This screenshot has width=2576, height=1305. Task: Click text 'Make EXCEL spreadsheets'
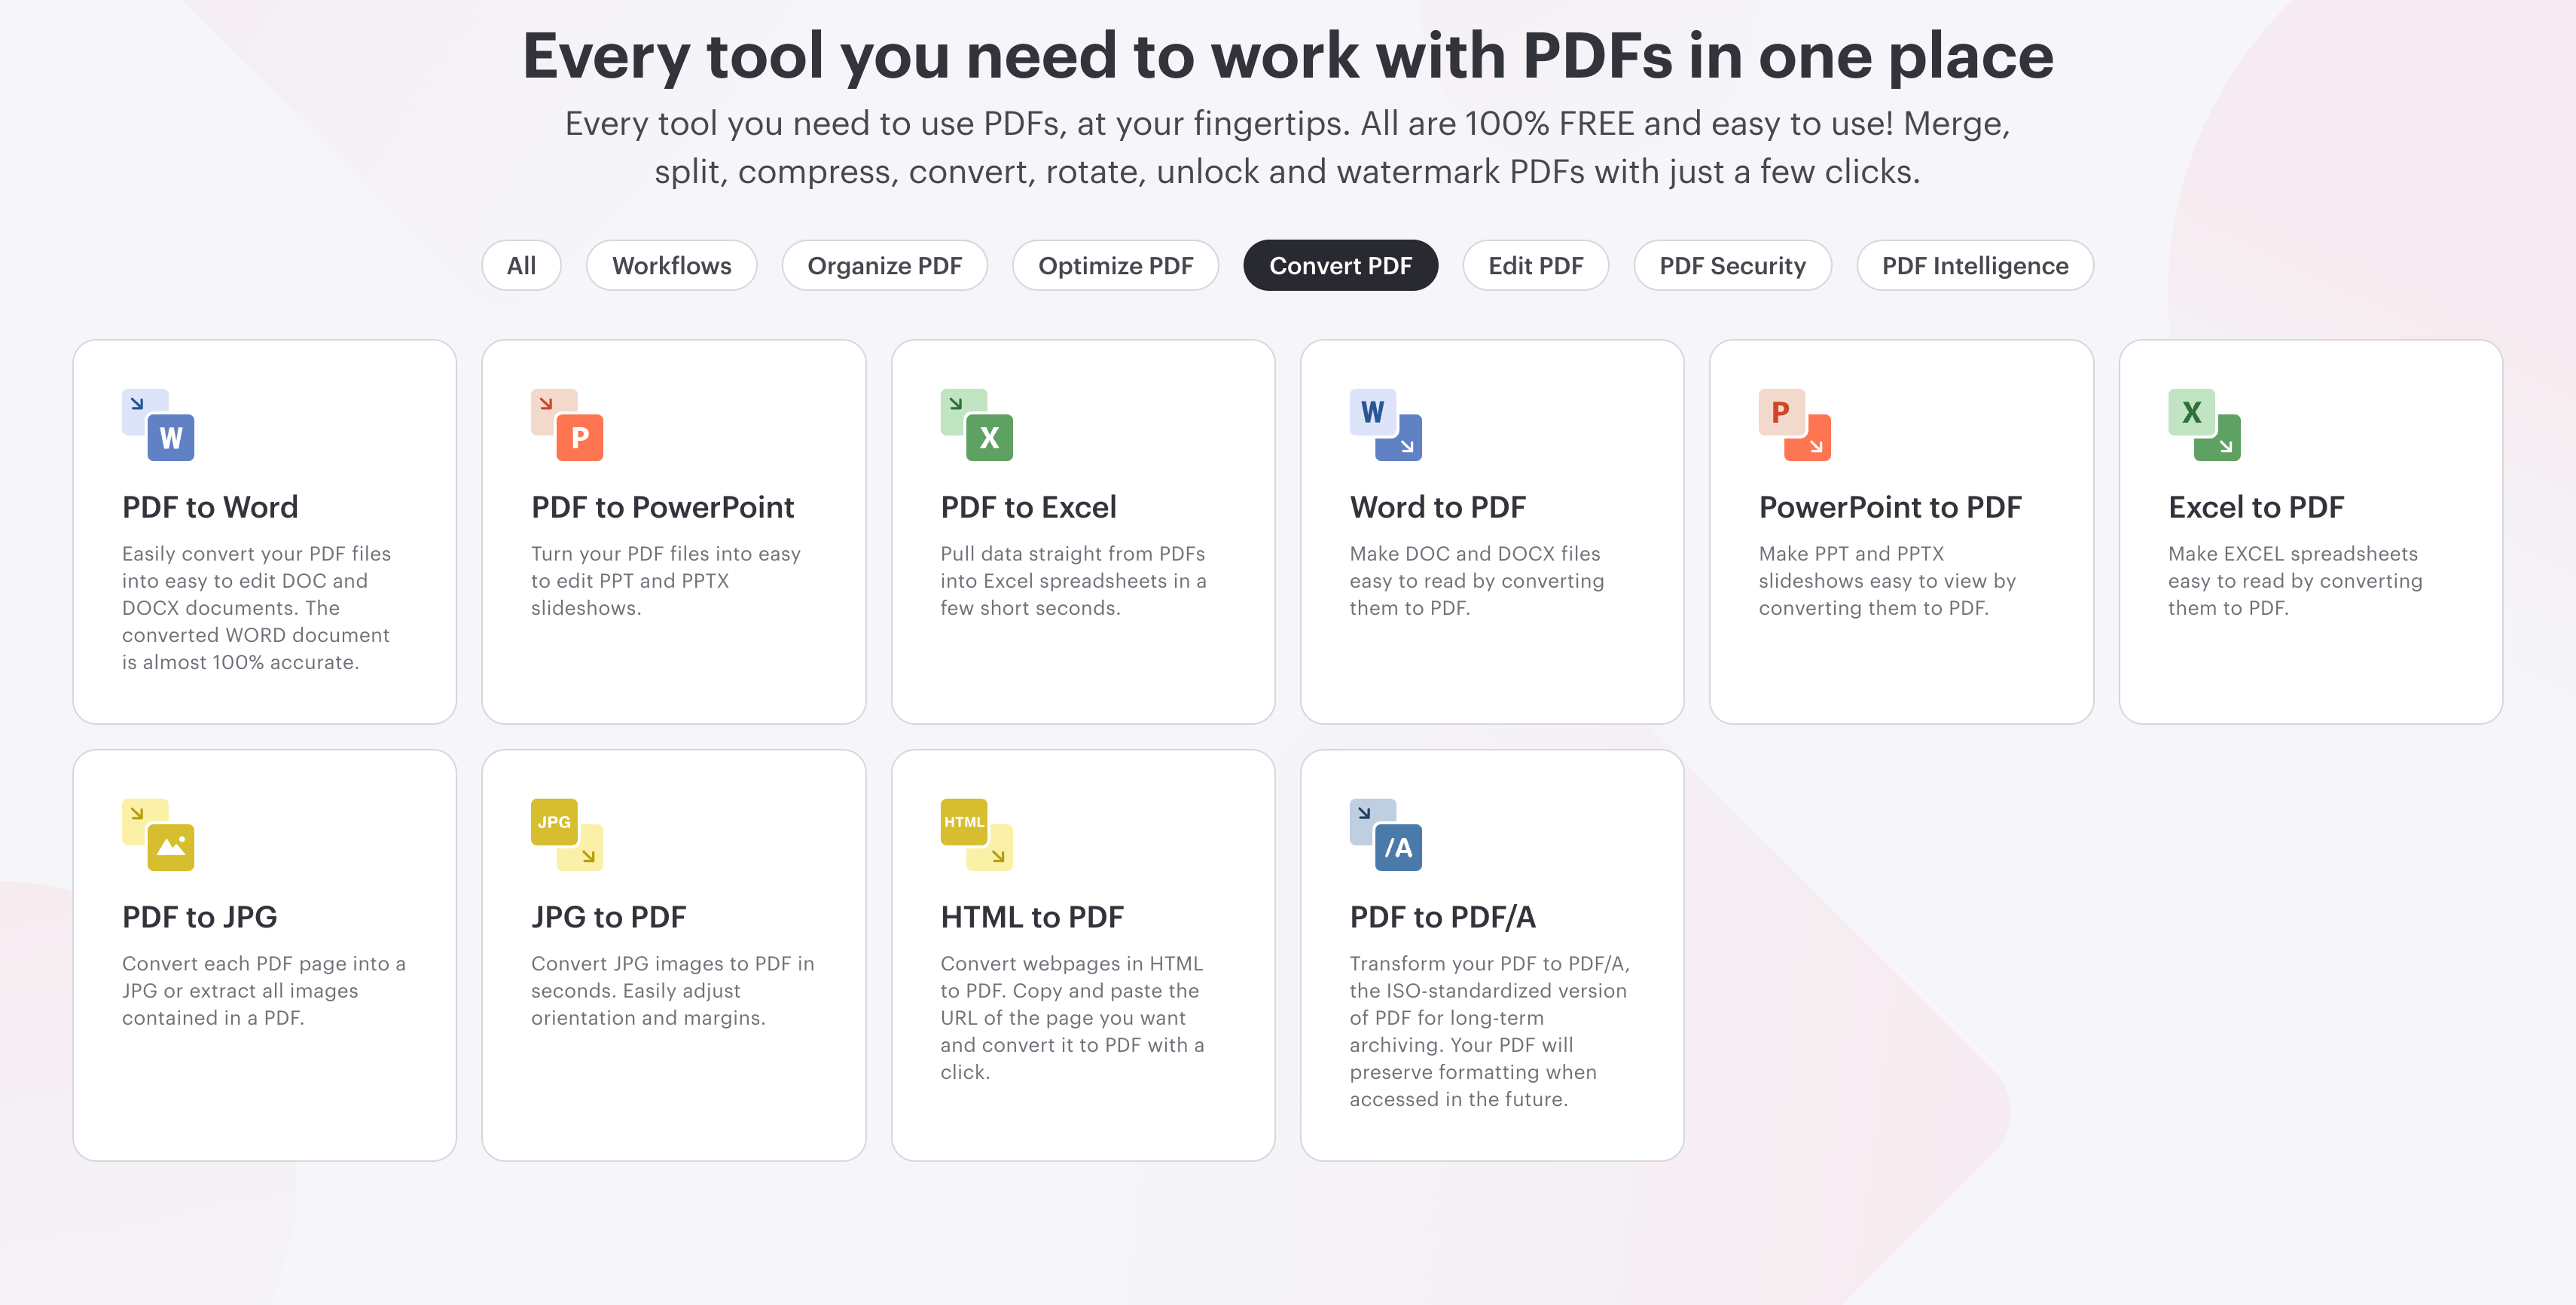pos(2293,554)
